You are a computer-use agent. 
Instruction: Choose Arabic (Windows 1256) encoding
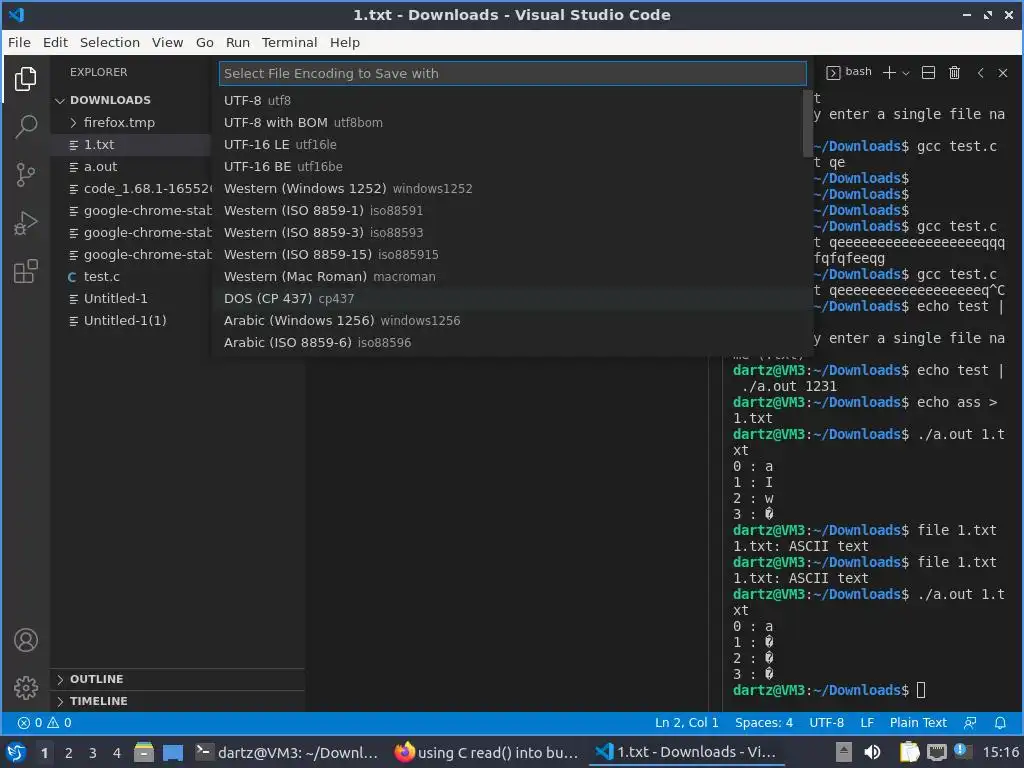tap(511, 321)
